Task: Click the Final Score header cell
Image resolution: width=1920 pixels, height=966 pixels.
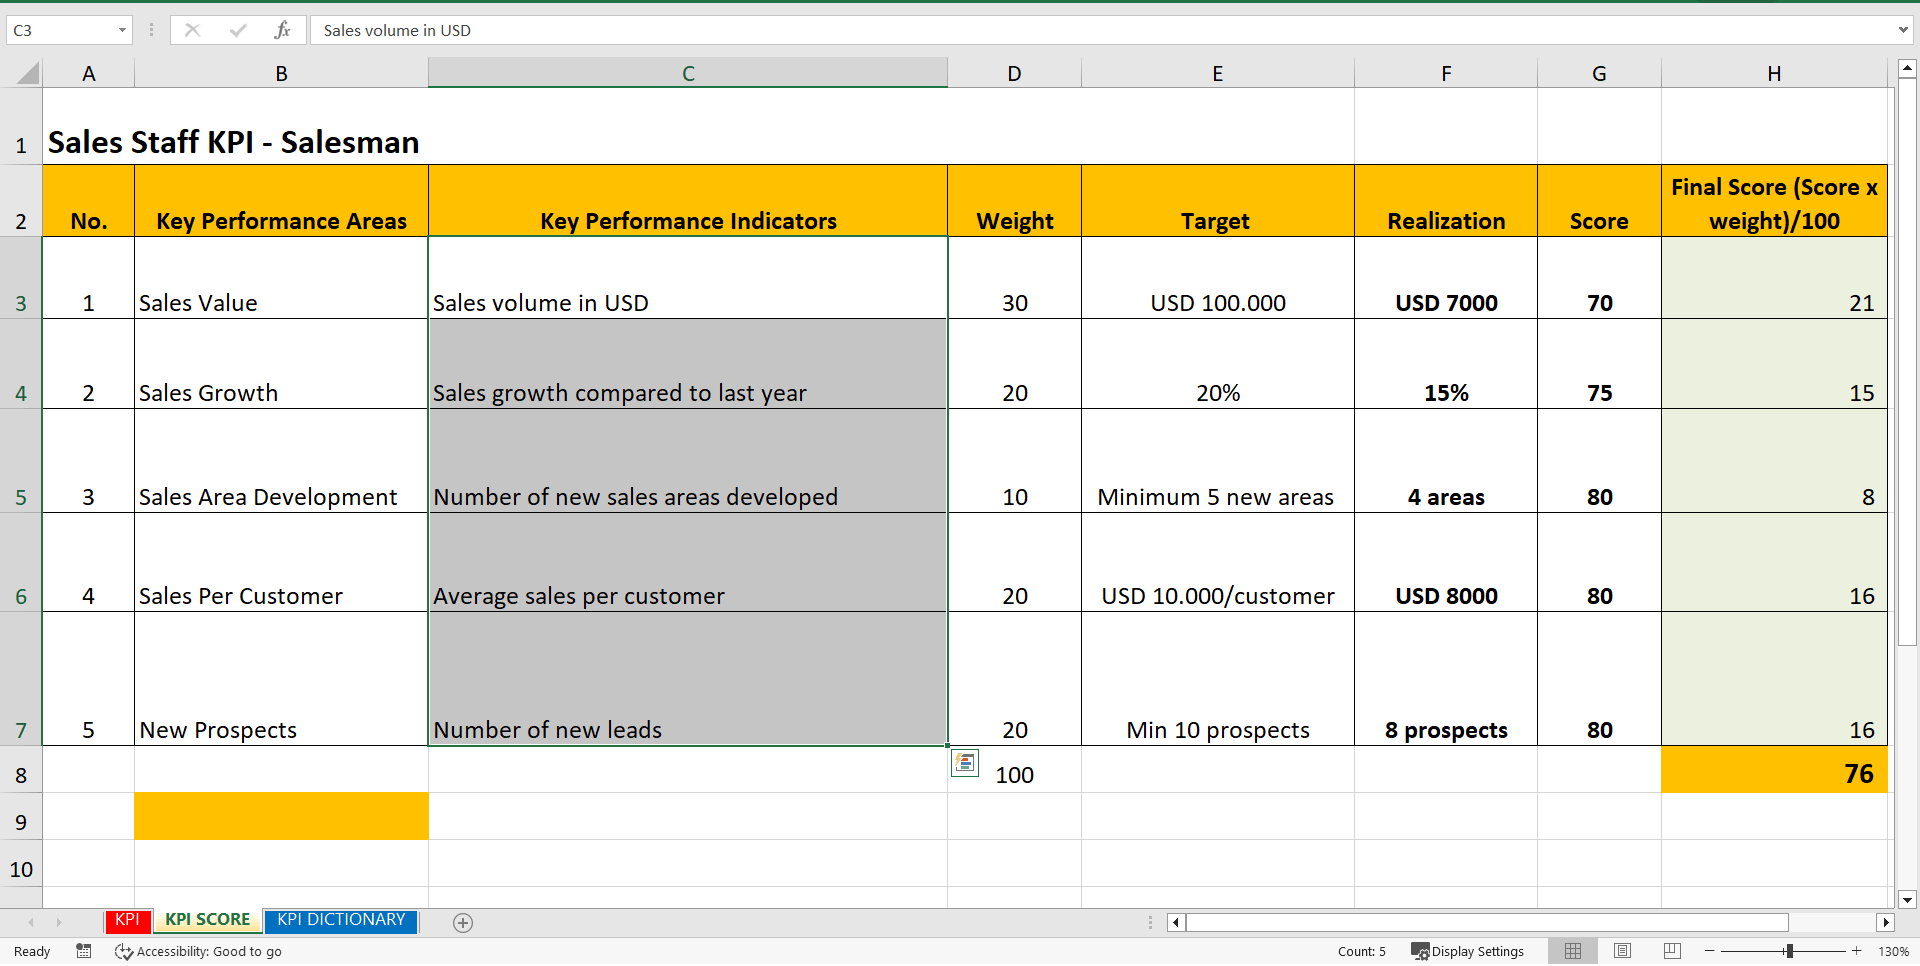Action: [x=1774, y=201]
